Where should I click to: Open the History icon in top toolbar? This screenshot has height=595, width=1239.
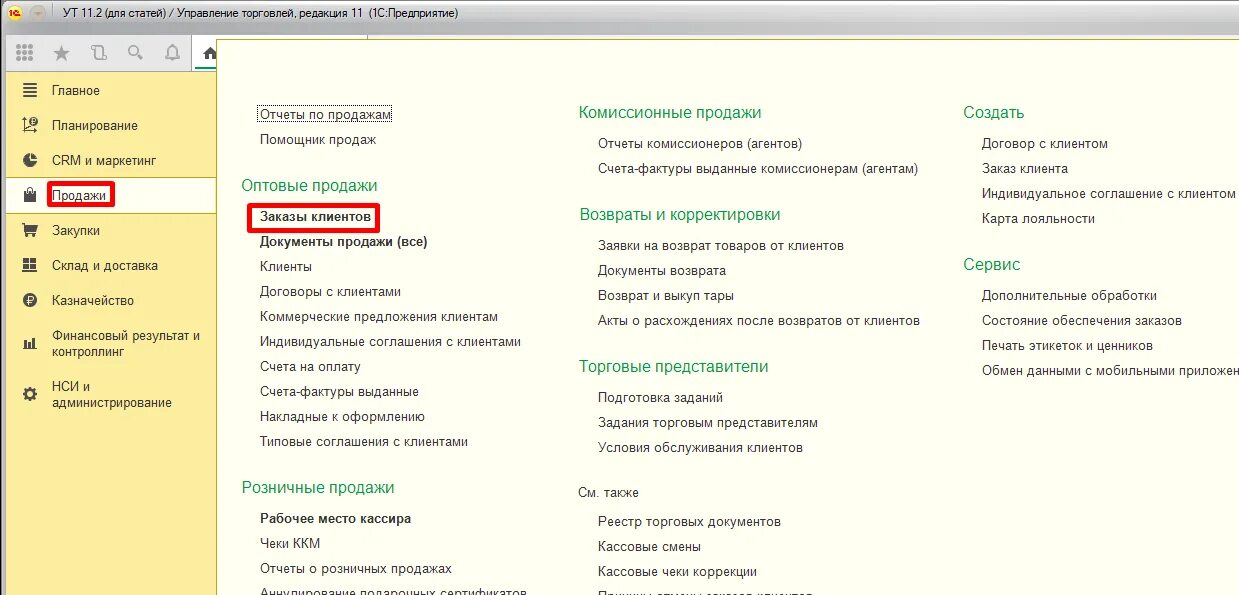(99, 53)
